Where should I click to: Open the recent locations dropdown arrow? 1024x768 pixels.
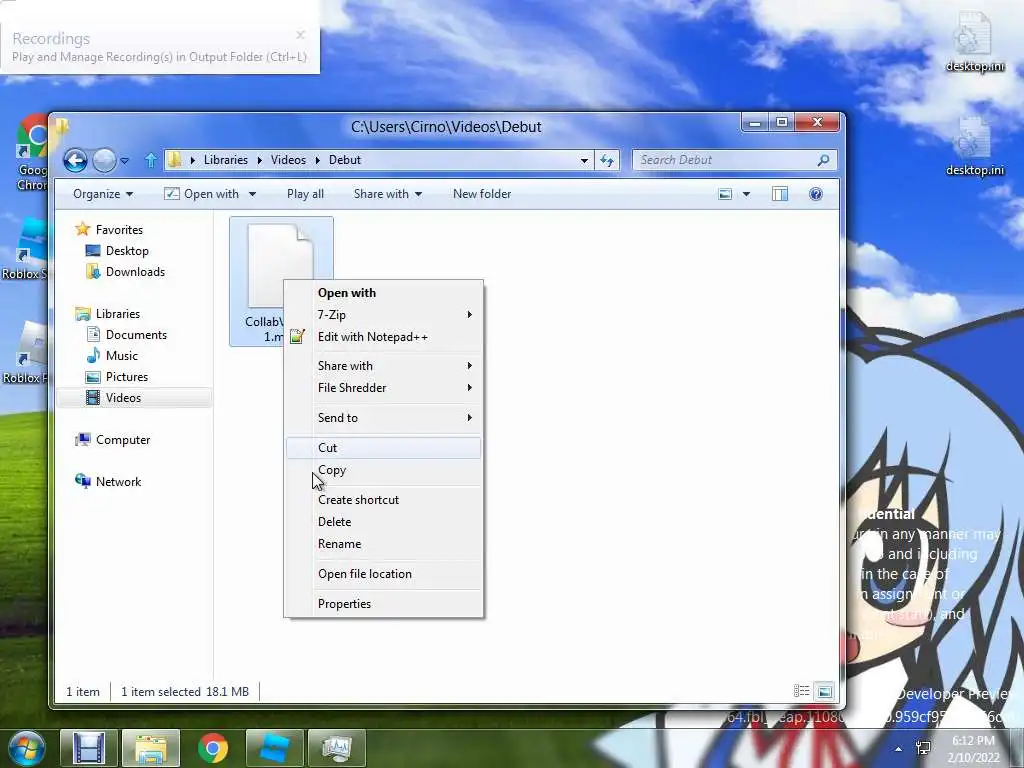(x=125, y=161)
